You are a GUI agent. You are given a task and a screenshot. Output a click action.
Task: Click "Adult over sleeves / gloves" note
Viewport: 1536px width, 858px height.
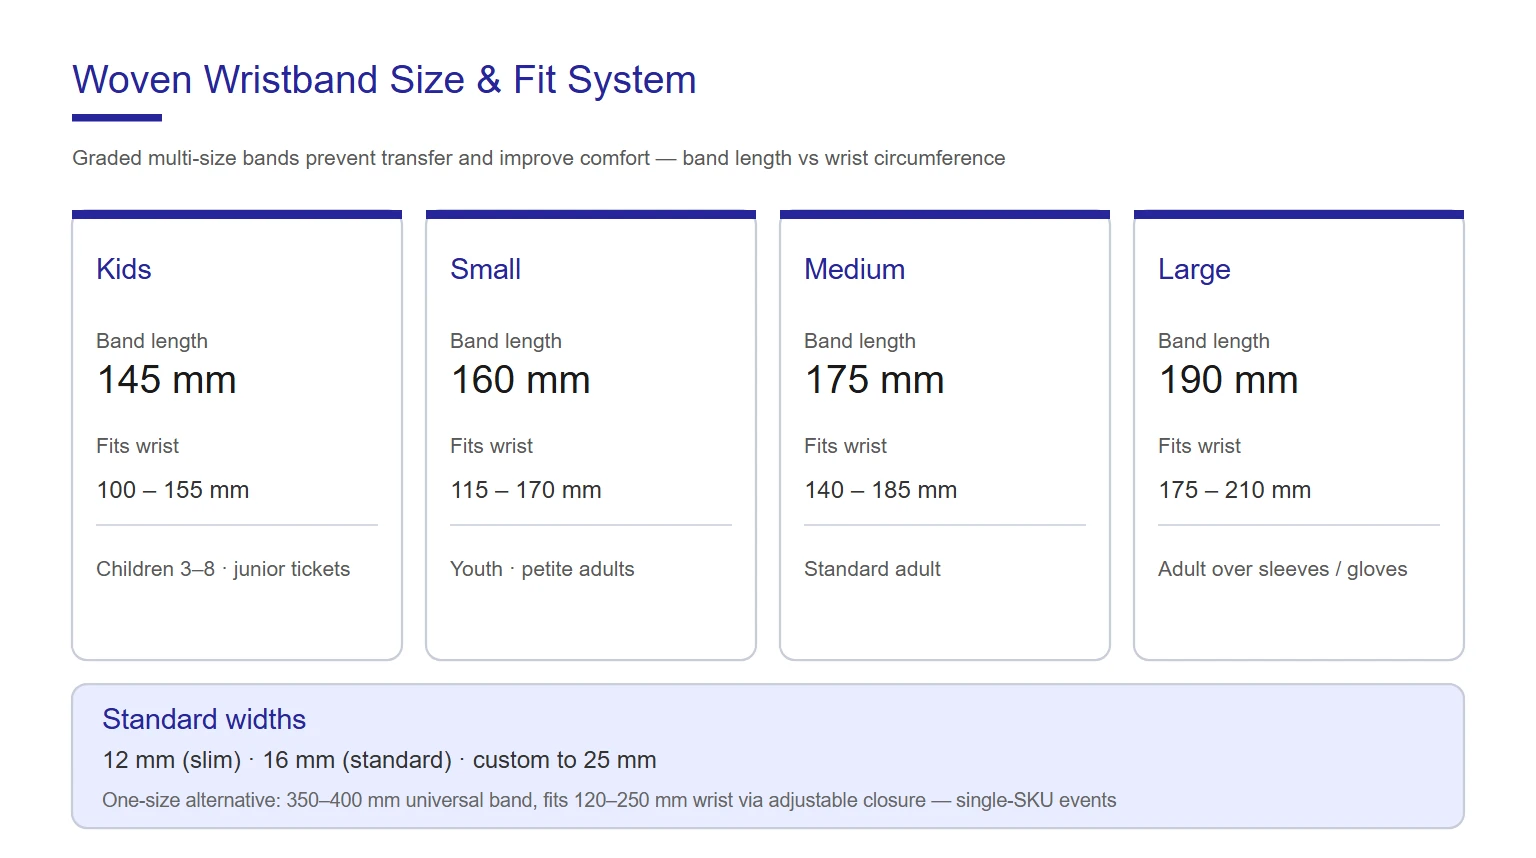point(1283,569)
